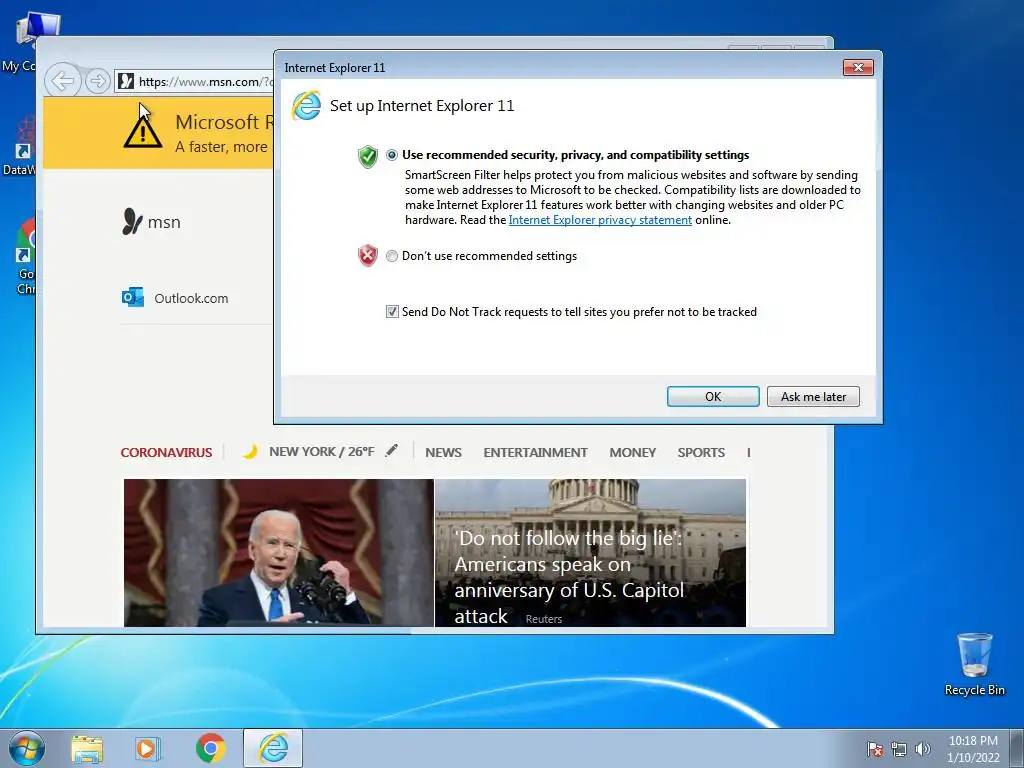Image resolution: width=1024 pixels, height=768 pixels.
Task: Click the volume speaker tray icon
Action: [923, 749]
